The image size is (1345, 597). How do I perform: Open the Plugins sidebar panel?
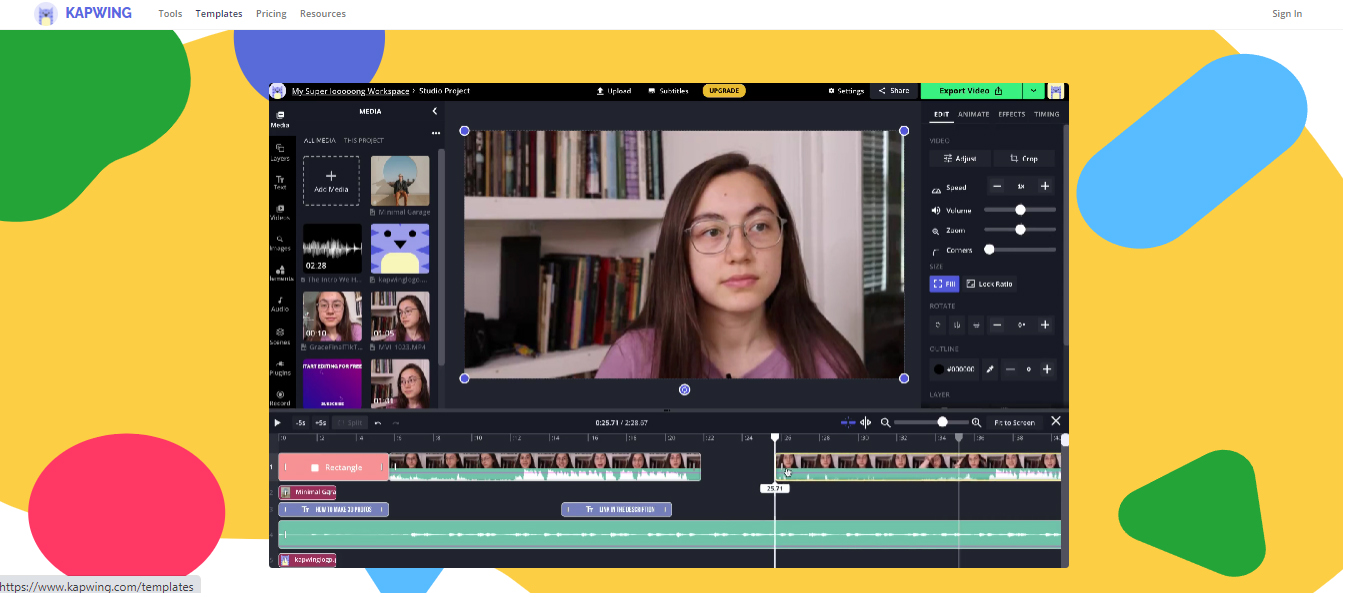pyautogui.click(x=280, y=367)
